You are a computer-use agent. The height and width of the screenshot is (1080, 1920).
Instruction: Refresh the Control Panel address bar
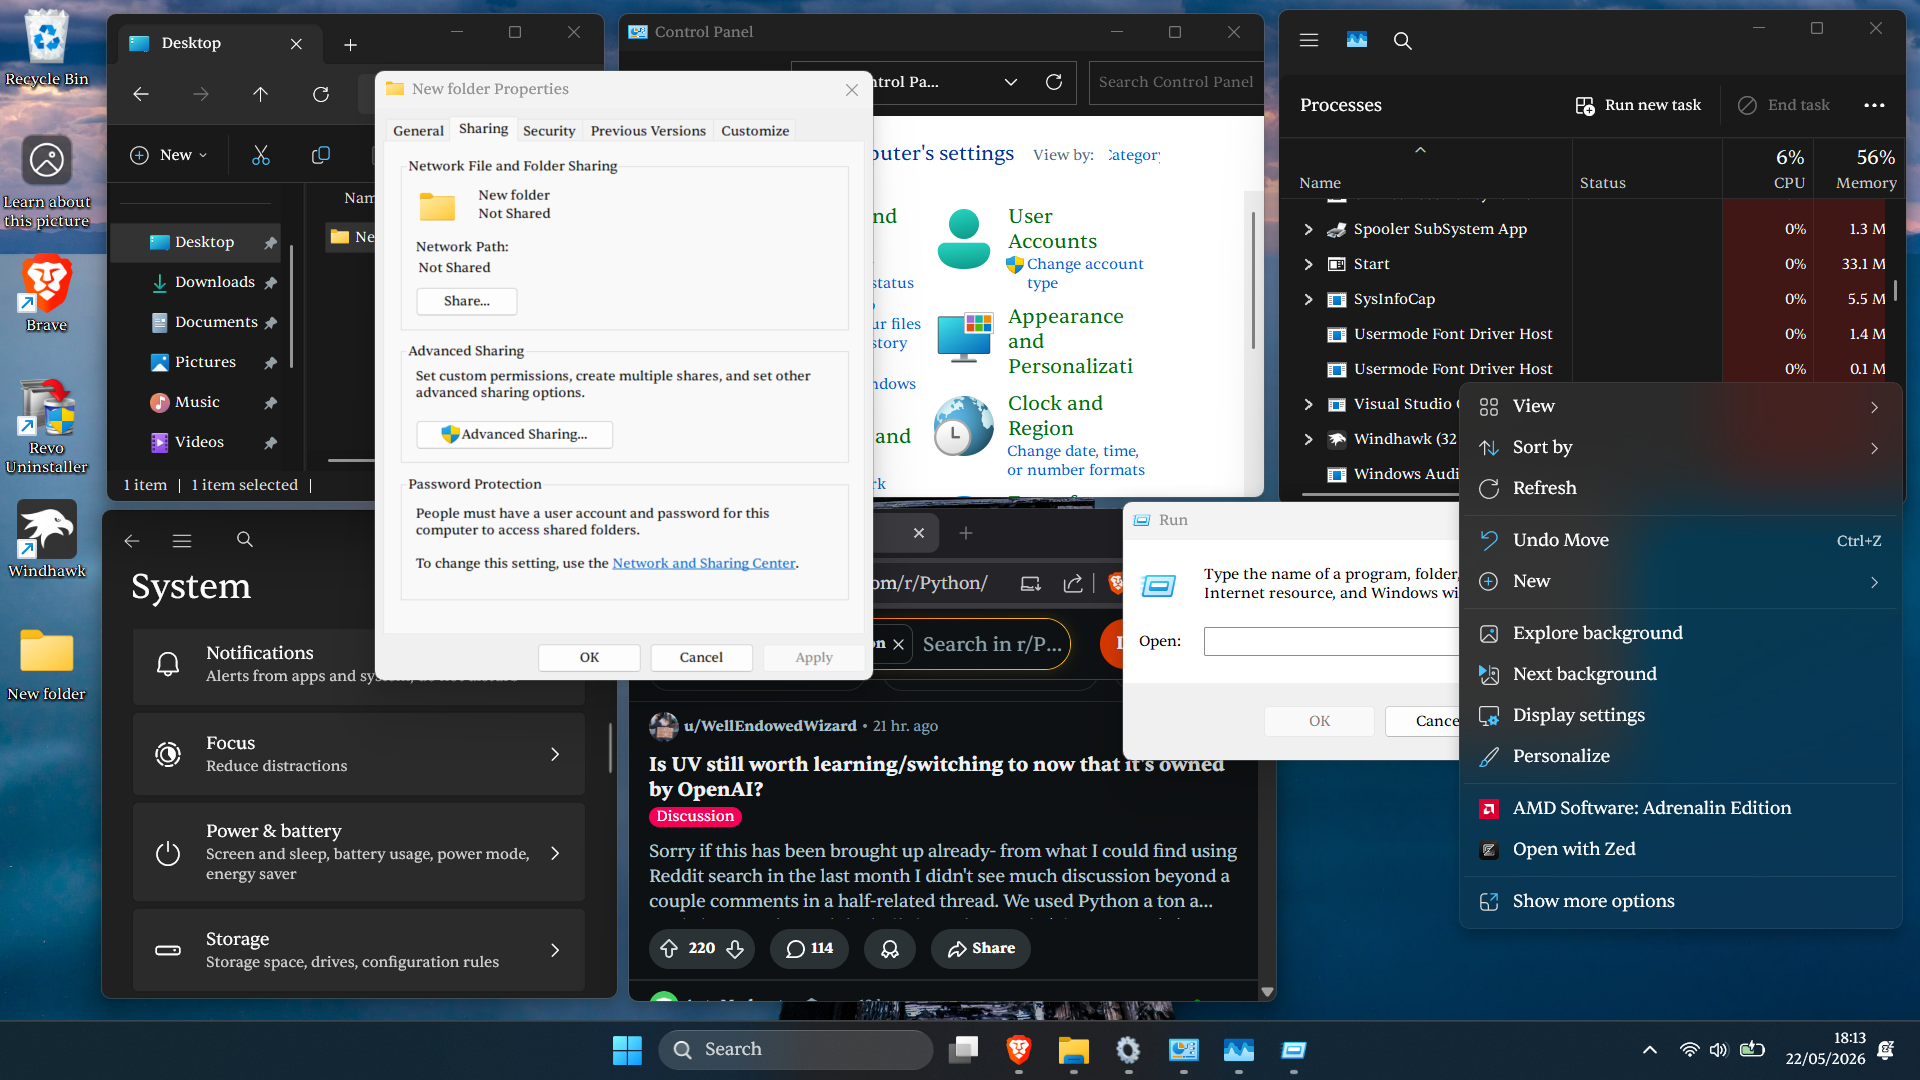tap(1054, 82)
